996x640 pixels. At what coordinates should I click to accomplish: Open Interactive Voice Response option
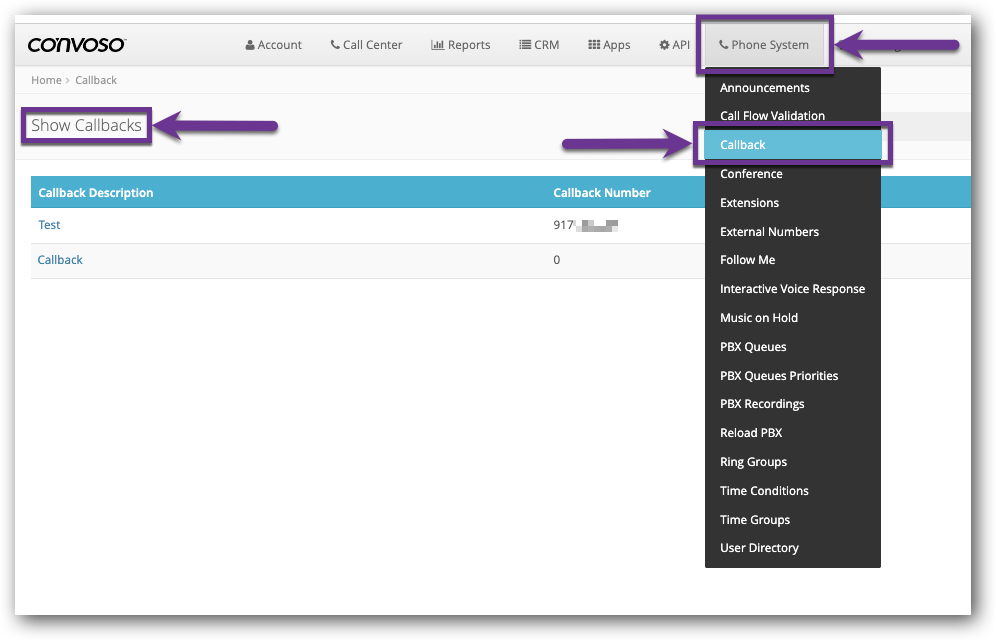tap(792, 289)
